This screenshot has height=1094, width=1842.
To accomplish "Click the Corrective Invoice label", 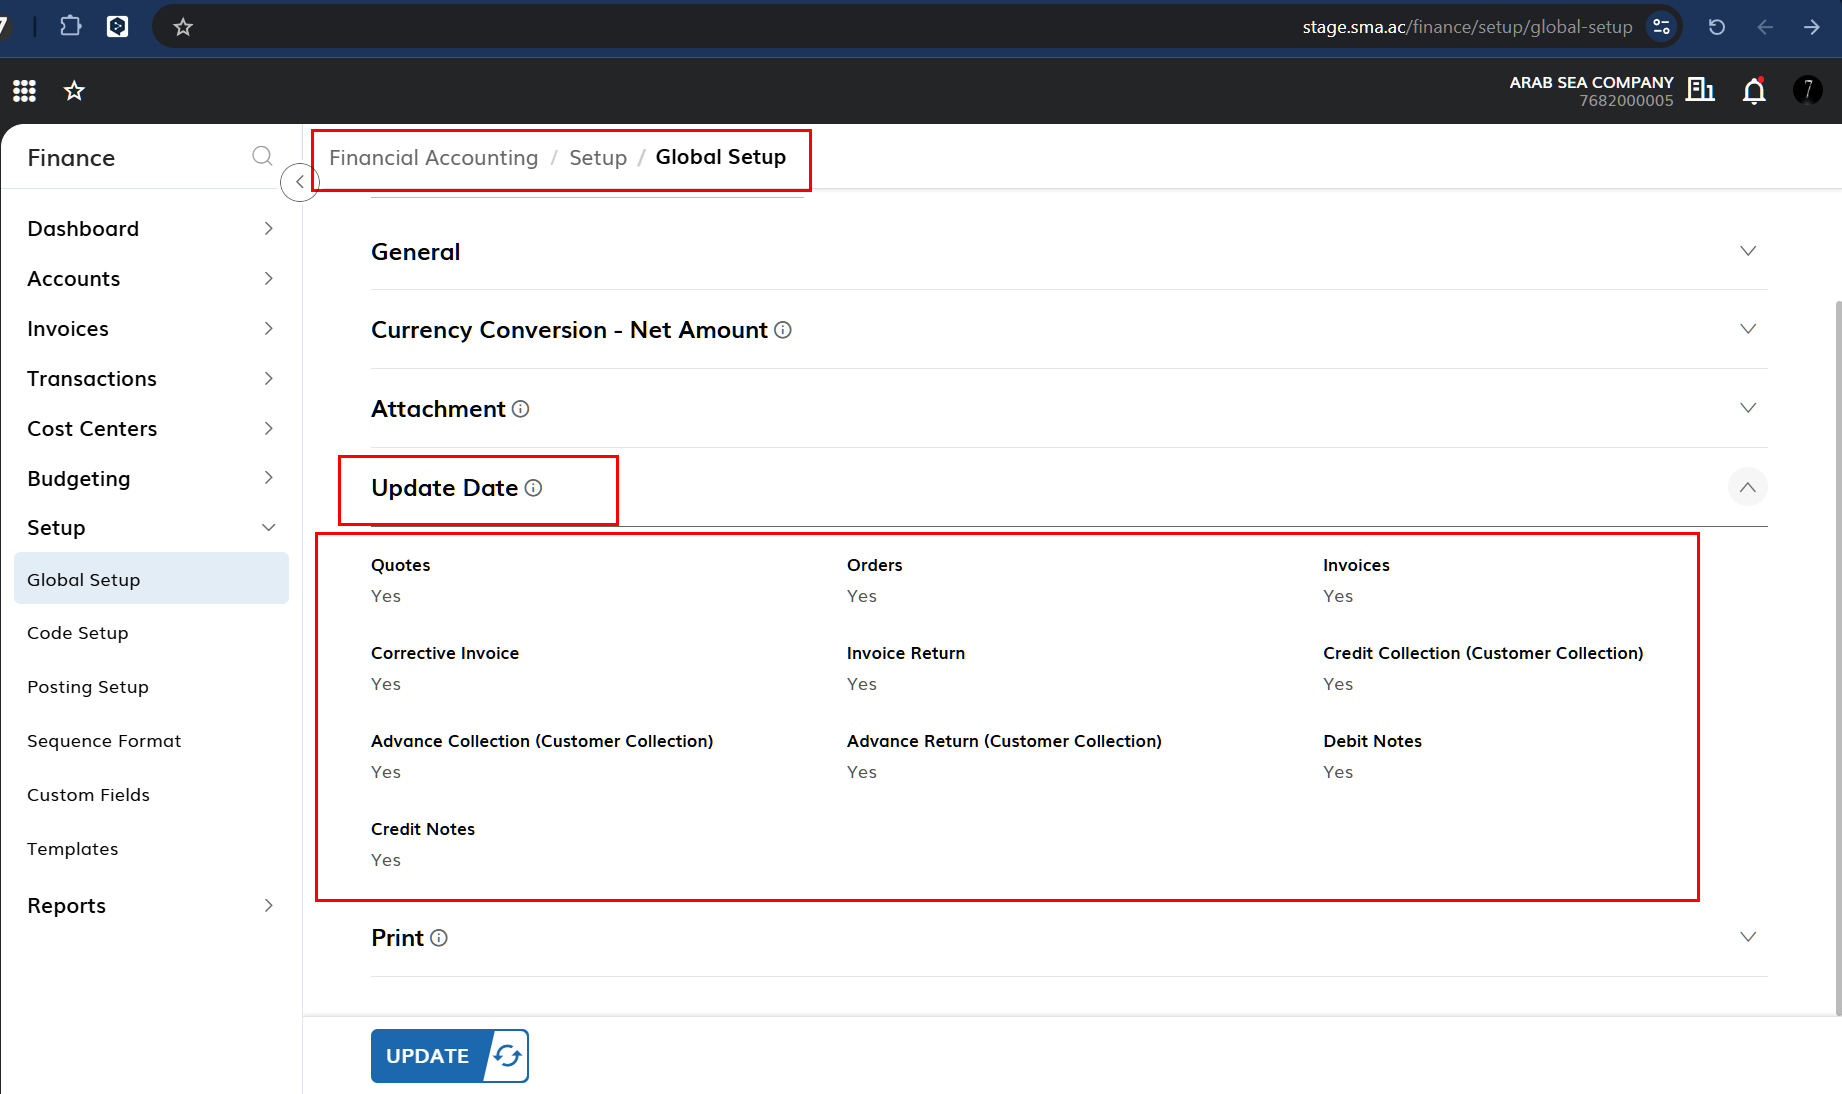I will 445,653.
